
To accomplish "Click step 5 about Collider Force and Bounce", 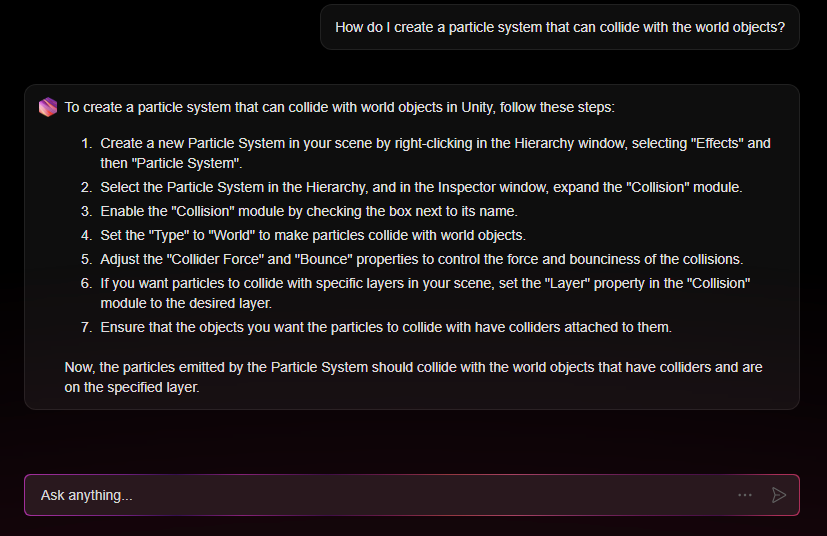I will click(x=421, y=259).
